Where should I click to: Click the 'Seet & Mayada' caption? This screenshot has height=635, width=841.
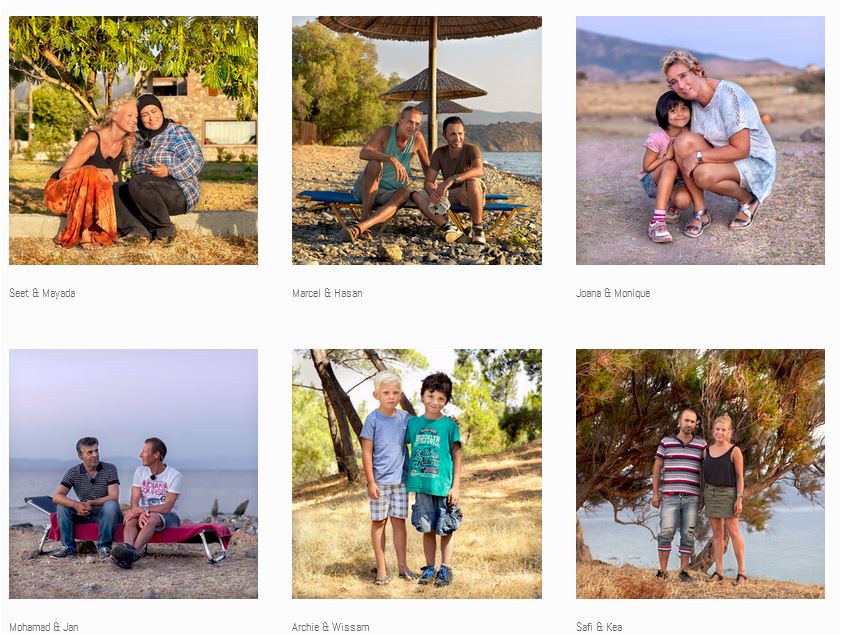coord(42,293)
